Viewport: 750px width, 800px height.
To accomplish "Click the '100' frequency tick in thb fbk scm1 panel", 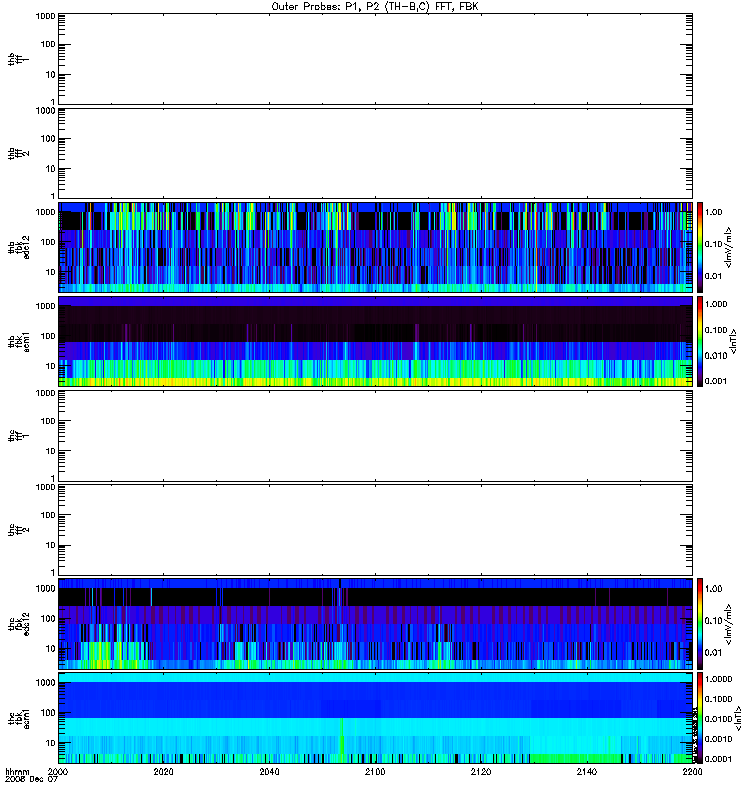I will click(x=48, y=336).
